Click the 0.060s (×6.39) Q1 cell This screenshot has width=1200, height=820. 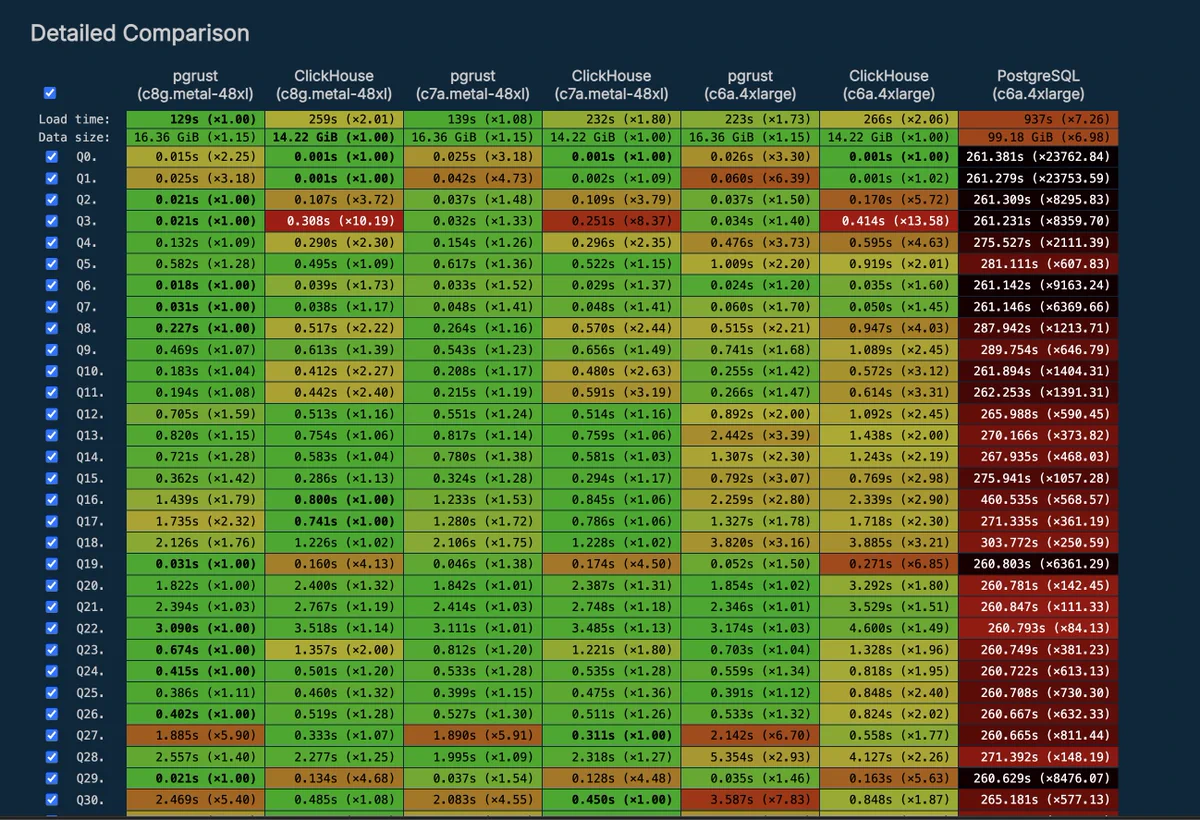750,178
